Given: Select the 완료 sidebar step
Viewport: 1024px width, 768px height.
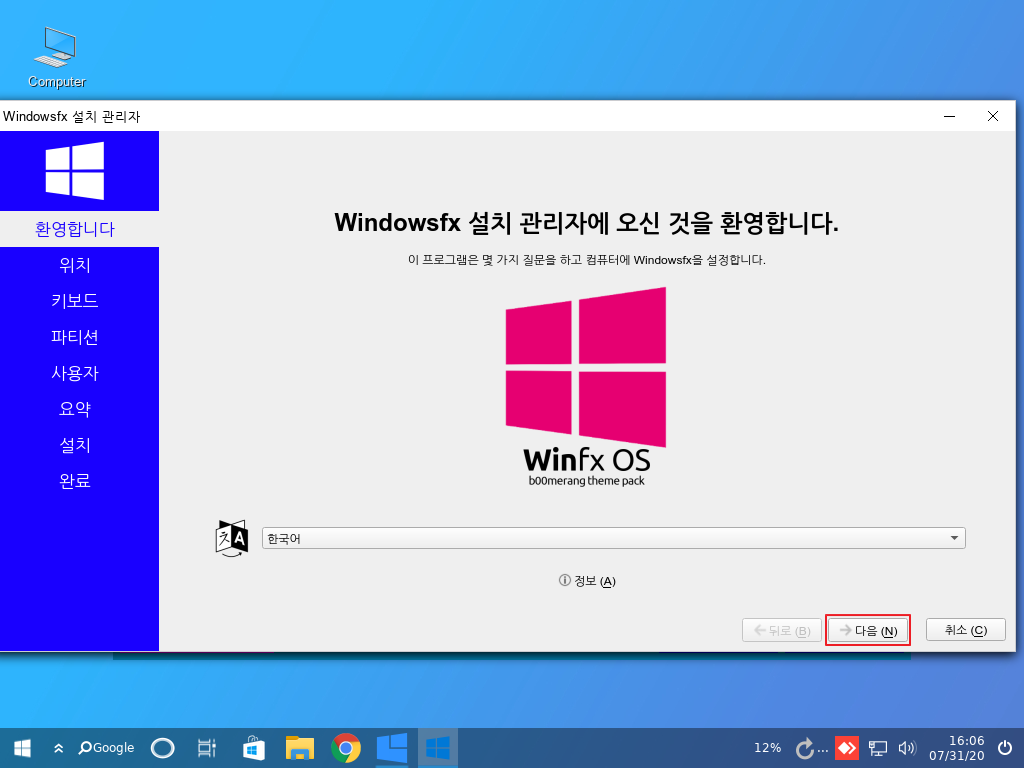Looking at the screenshot, I should [x=79, y=481].
